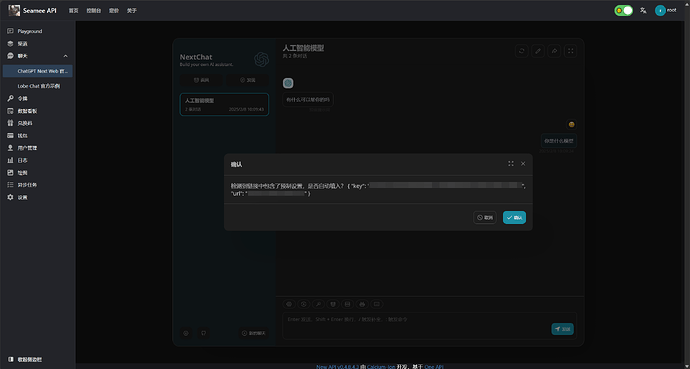Open the data dashboard icon item in the sidebar

11,111
